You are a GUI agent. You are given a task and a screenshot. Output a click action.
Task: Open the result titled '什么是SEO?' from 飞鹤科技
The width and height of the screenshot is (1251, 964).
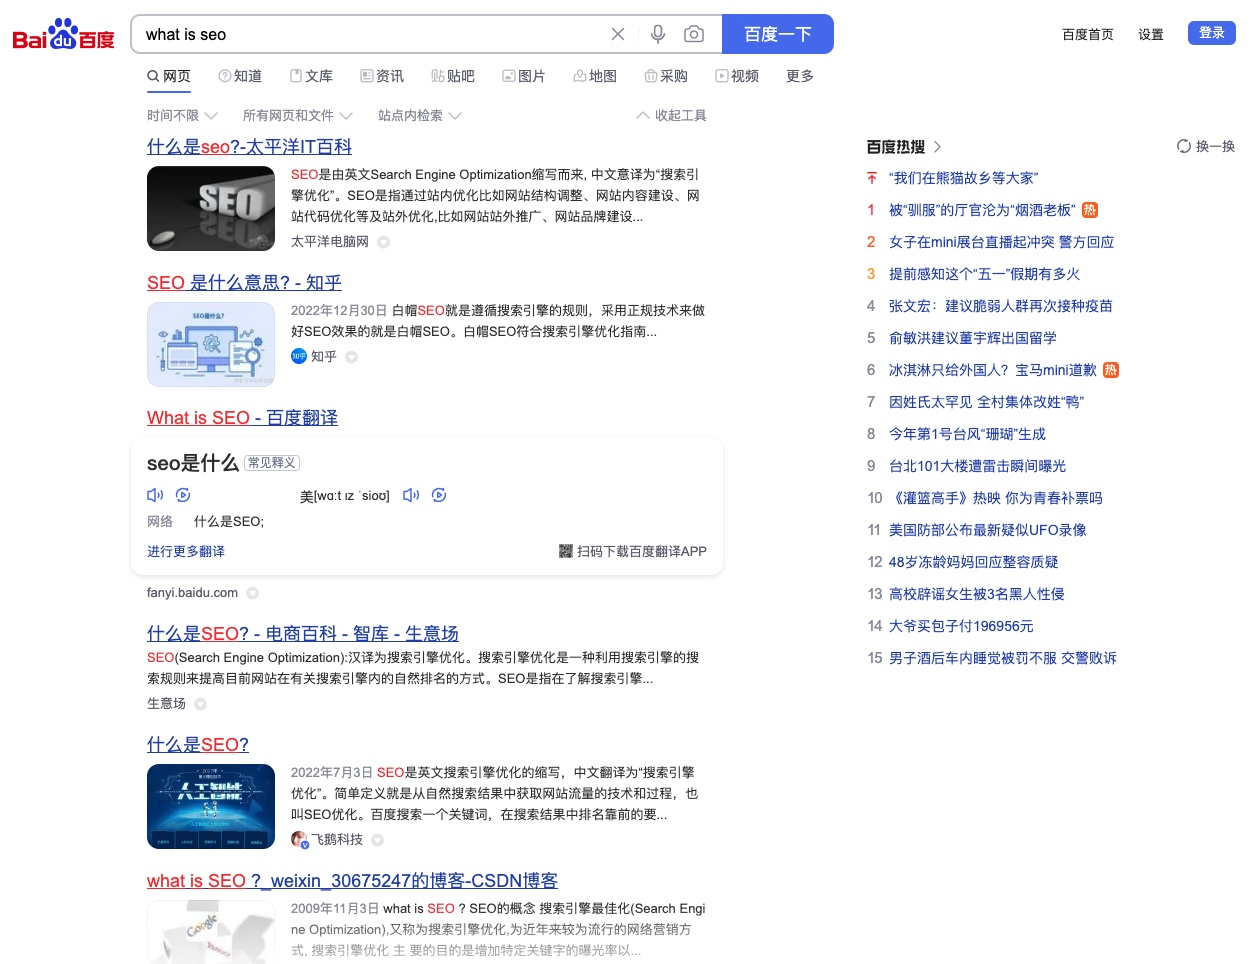pyautogui.click(x=198, y=745)
